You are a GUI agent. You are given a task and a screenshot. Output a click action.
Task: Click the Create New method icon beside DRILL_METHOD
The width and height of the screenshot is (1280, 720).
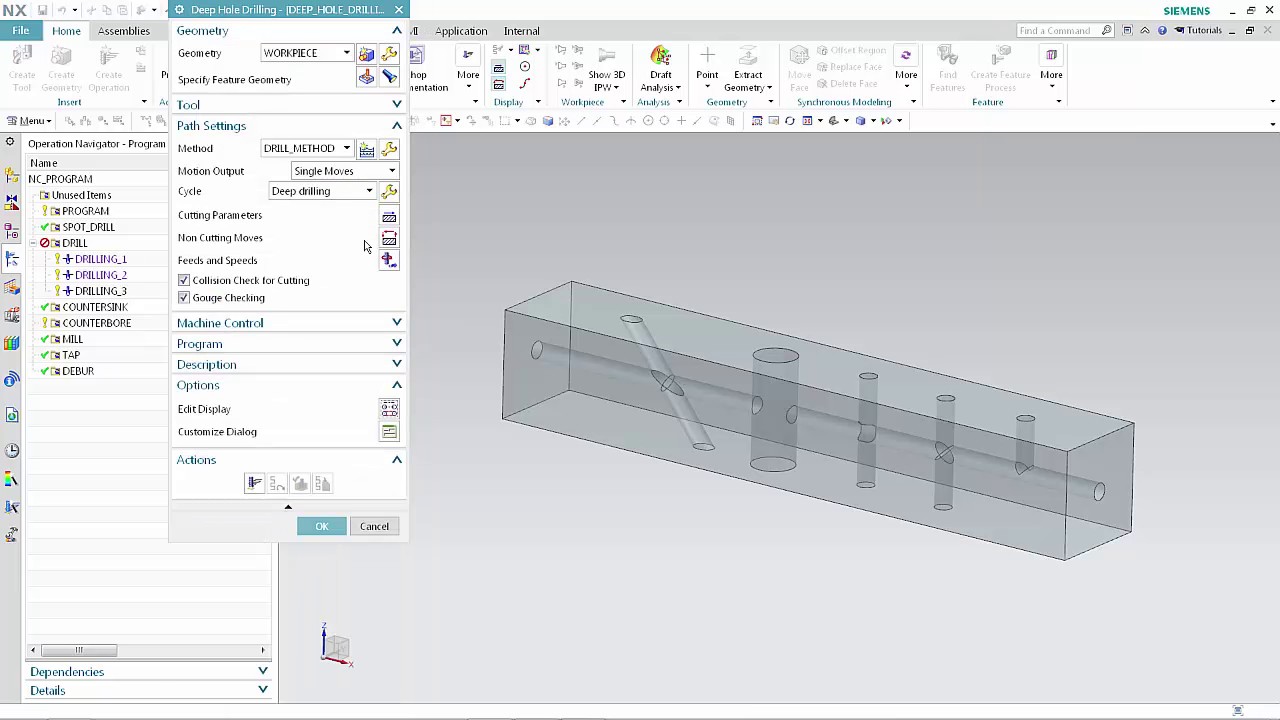click(367, 149)
